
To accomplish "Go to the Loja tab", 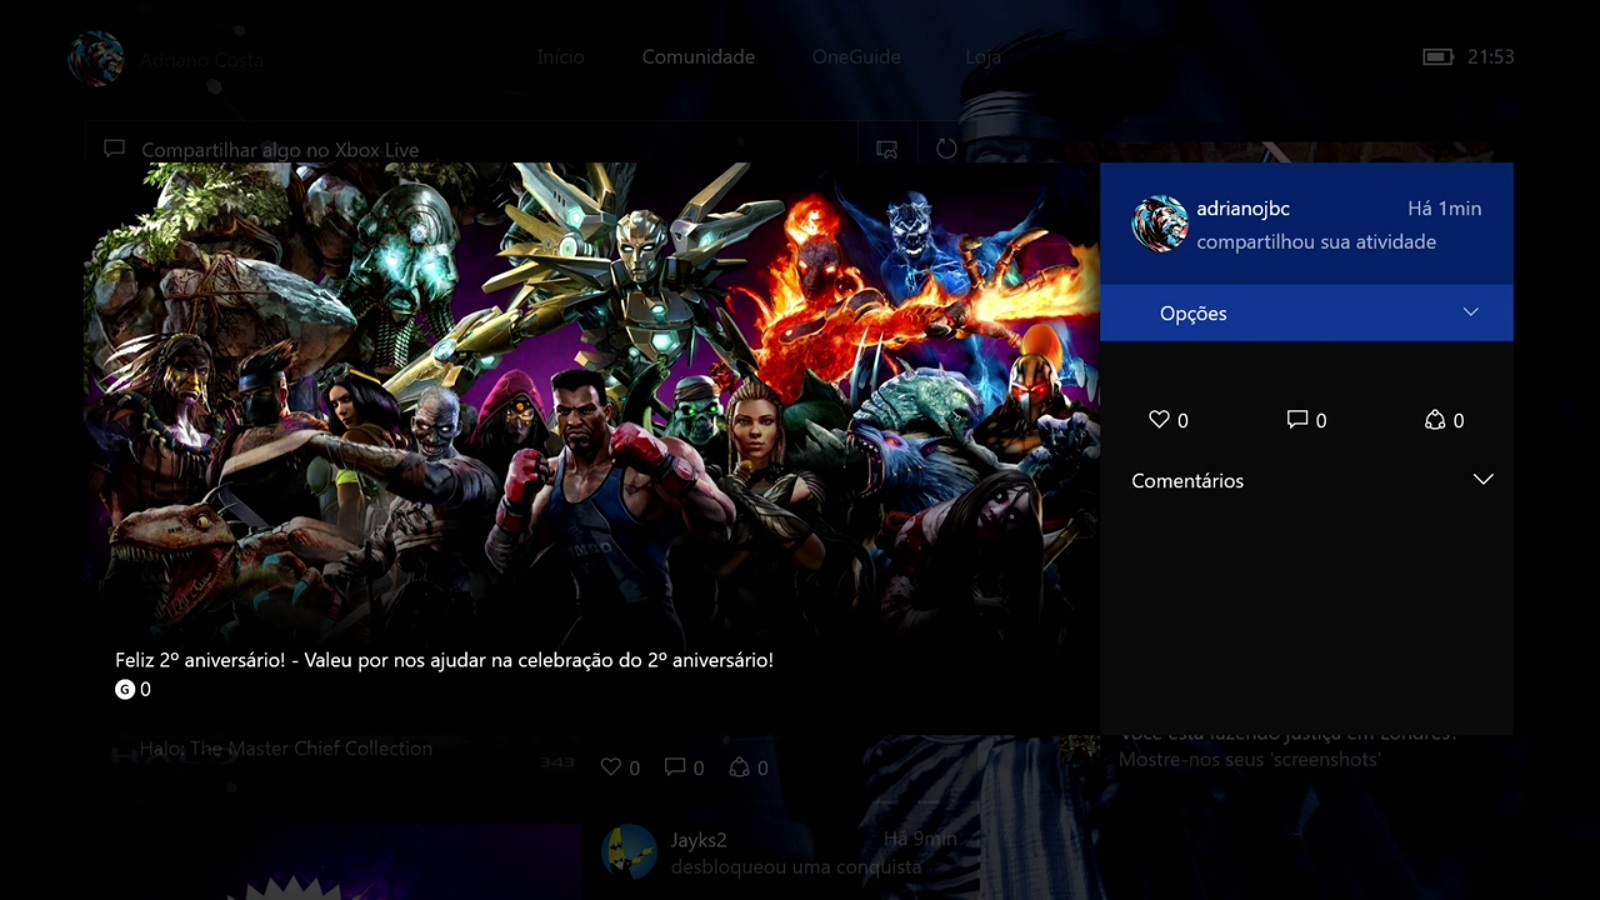I will click(x=983, y=58).
